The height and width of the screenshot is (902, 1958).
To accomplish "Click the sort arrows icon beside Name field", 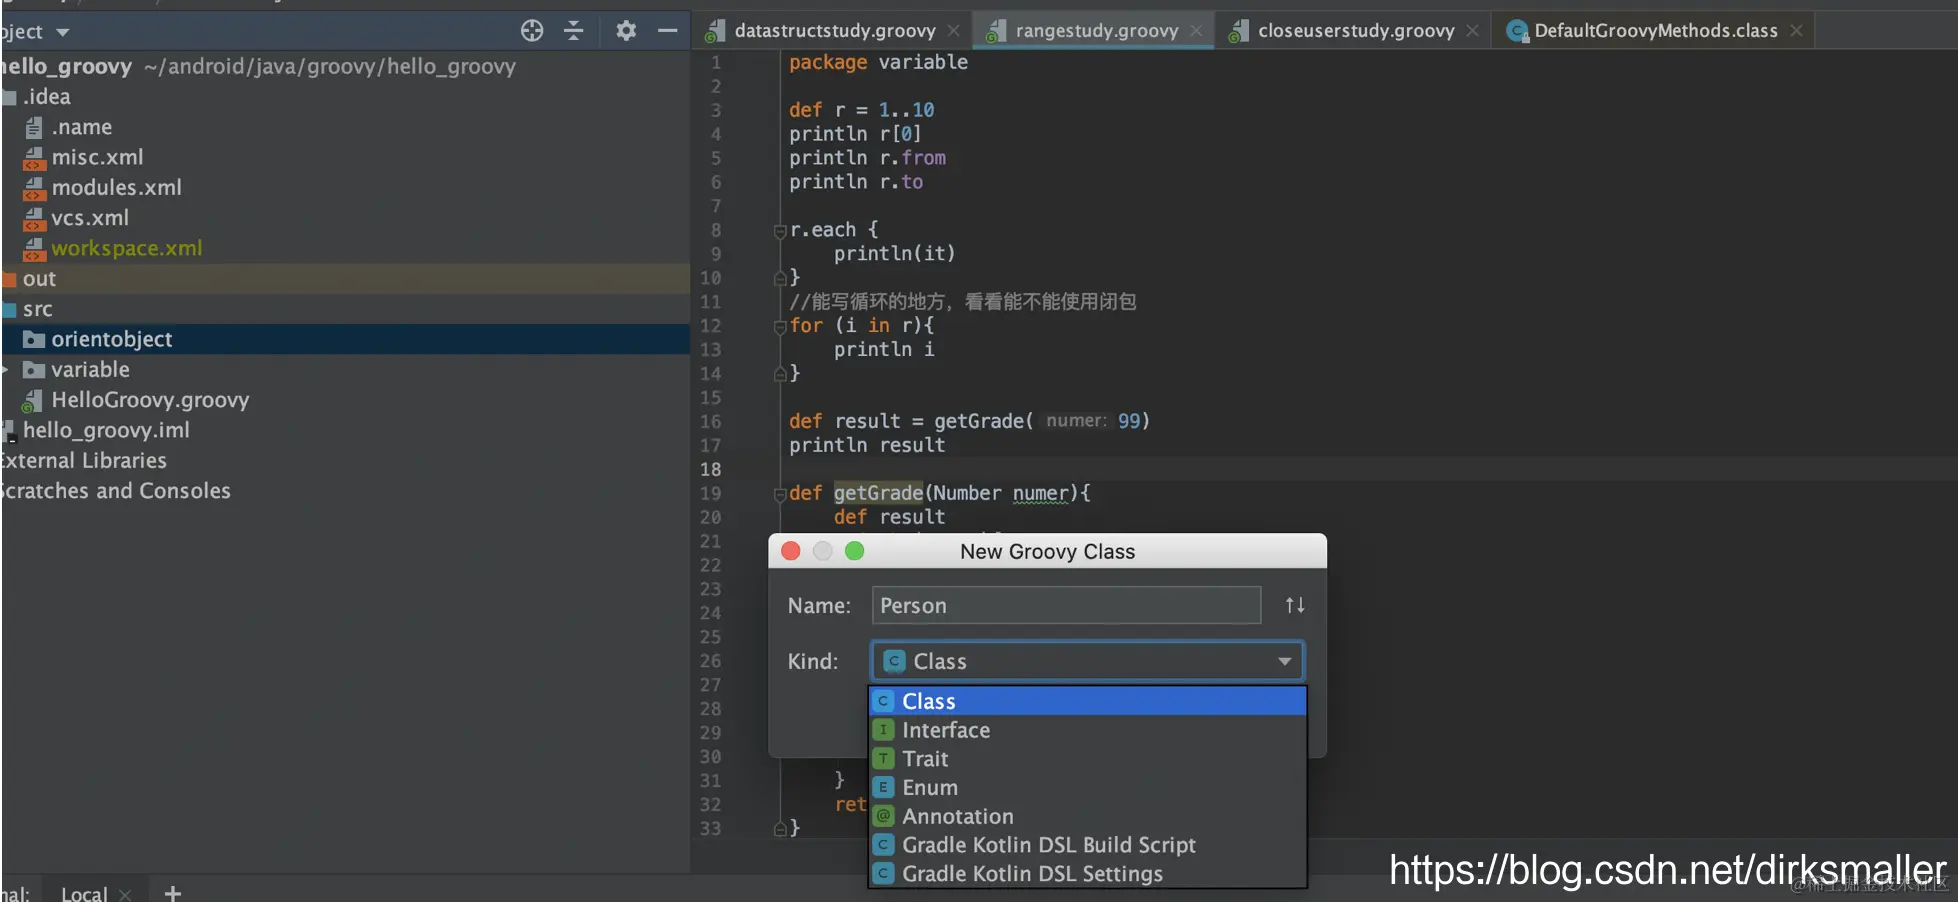I will pos(1295,605).
